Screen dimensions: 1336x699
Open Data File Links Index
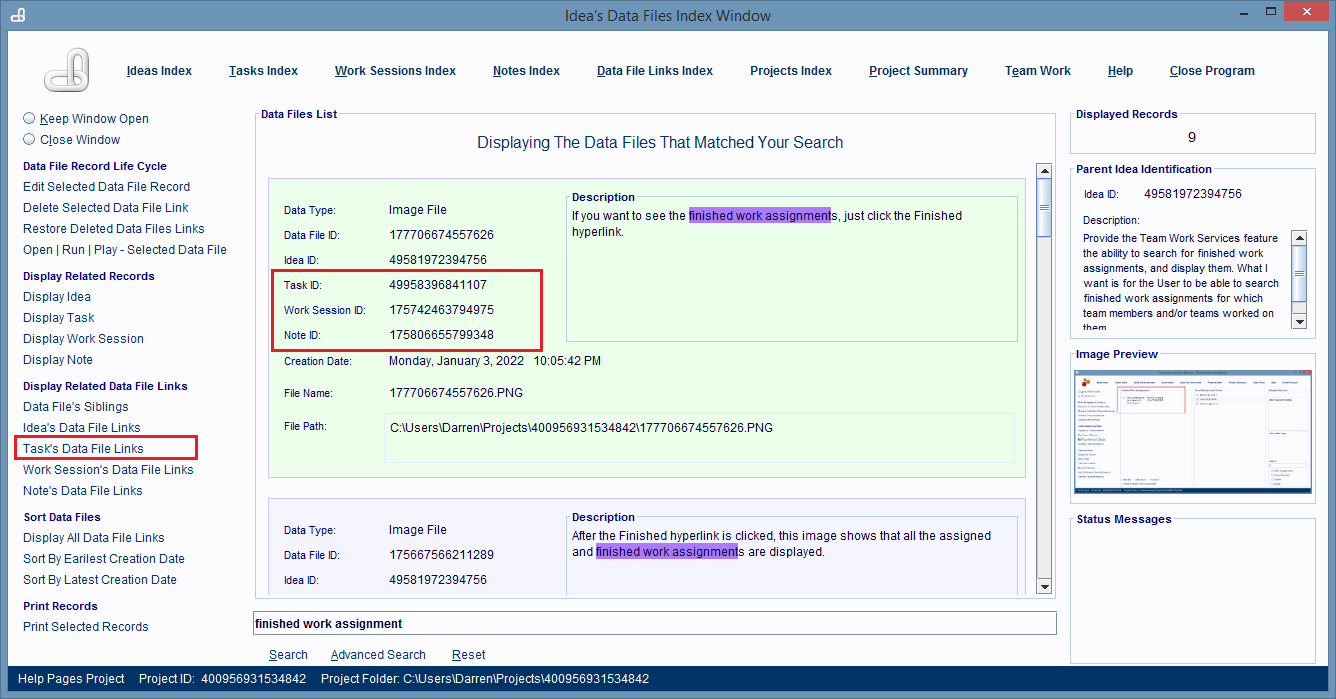click(655, 71)
